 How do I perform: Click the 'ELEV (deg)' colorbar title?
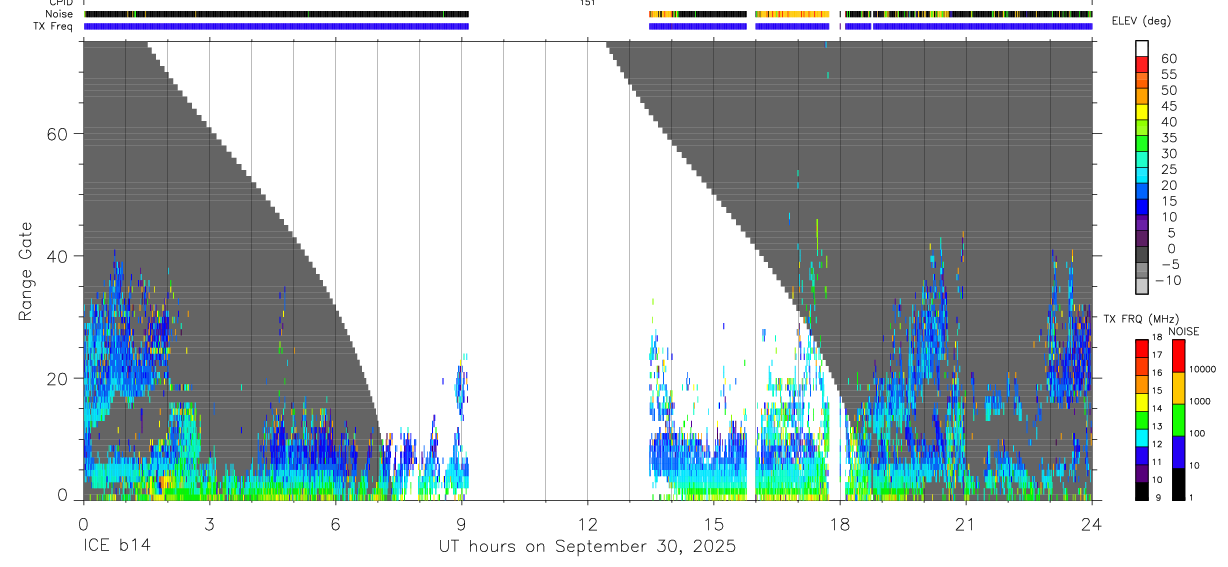click(1141, 21)
